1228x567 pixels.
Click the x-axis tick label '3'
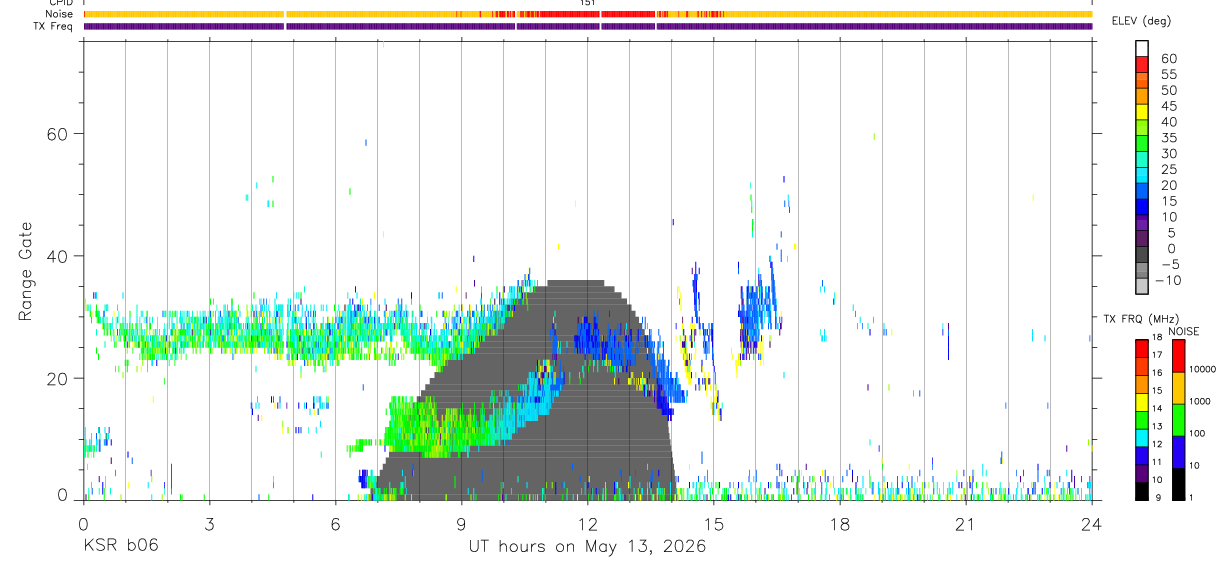208,524
